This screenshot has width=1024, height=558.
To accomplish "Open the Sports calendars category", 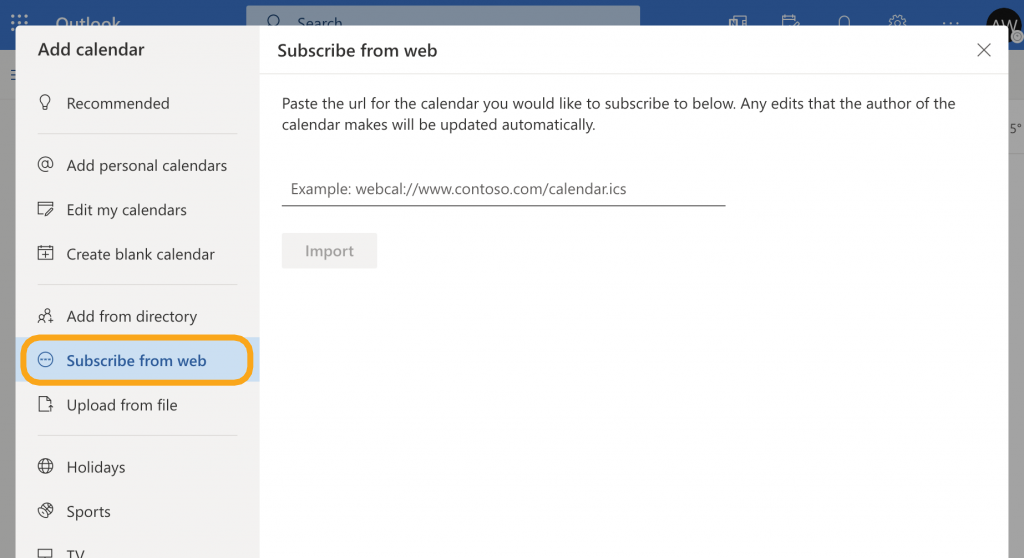I will coord(88,511).
